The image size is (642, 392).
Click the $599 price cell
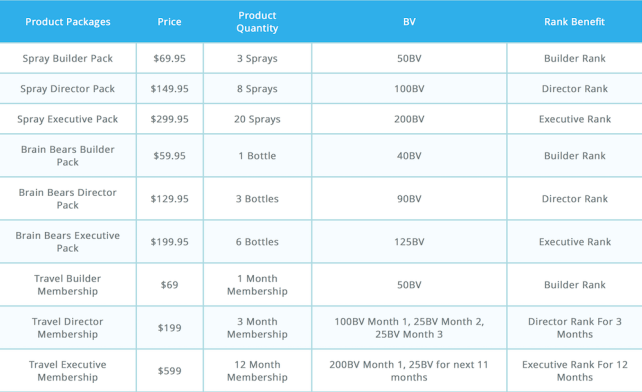170,371
